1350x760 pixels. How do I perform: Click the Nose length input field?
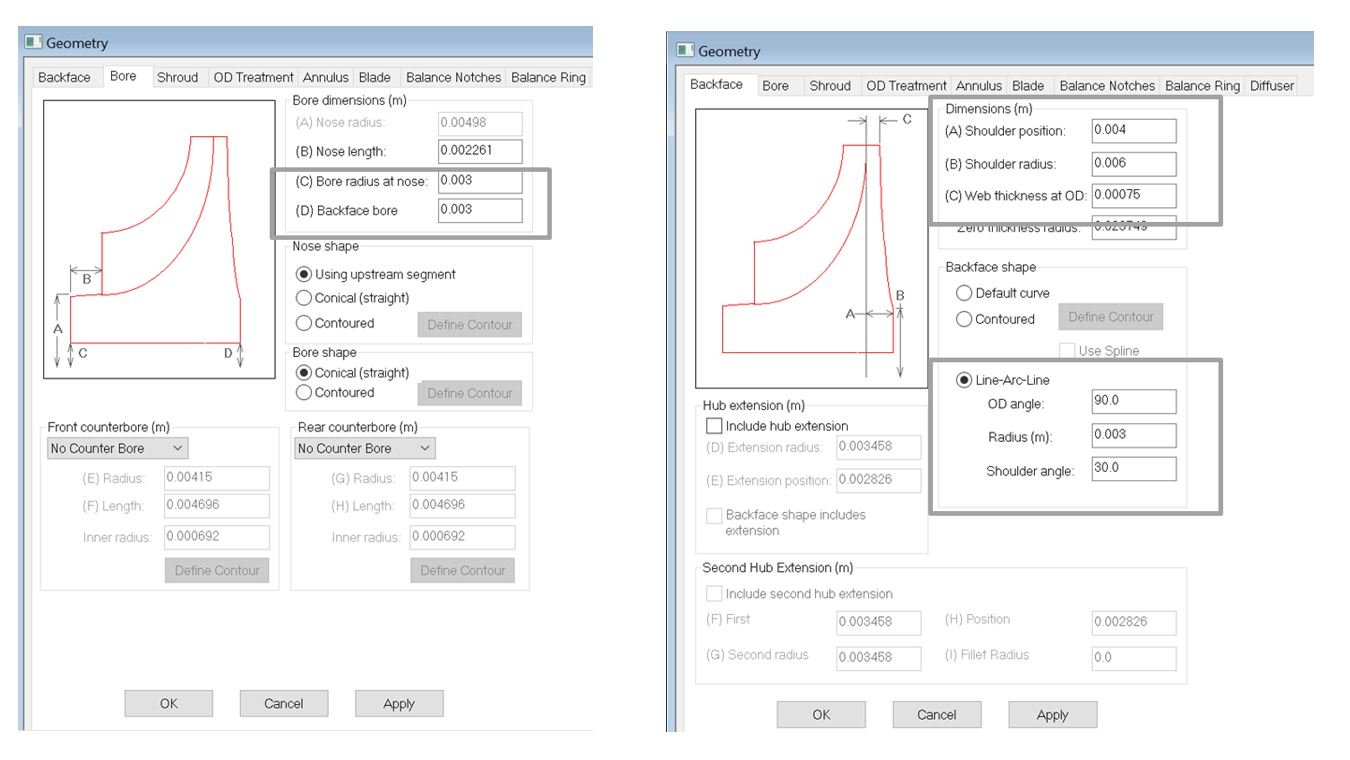pyautogui.click(x=480, y=152)
